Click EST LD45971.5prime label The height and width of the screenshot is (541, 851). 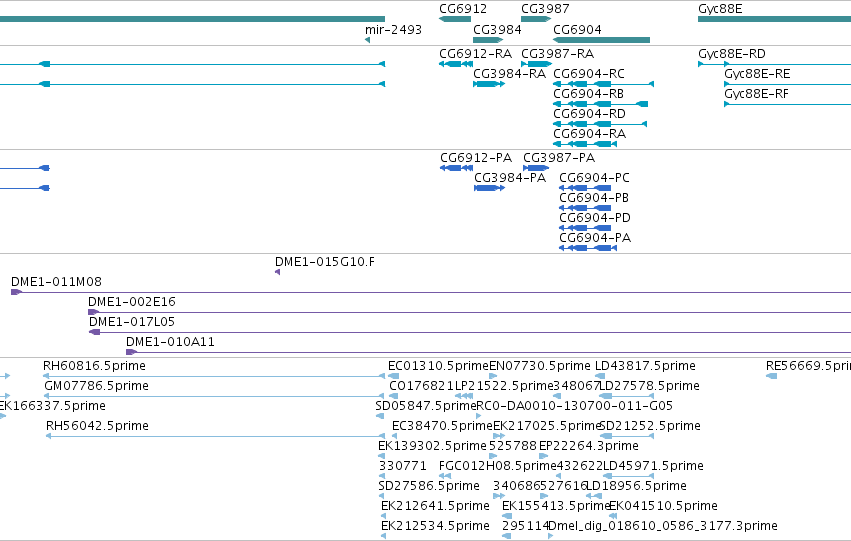pyautogui.click(x=653, y=467)
